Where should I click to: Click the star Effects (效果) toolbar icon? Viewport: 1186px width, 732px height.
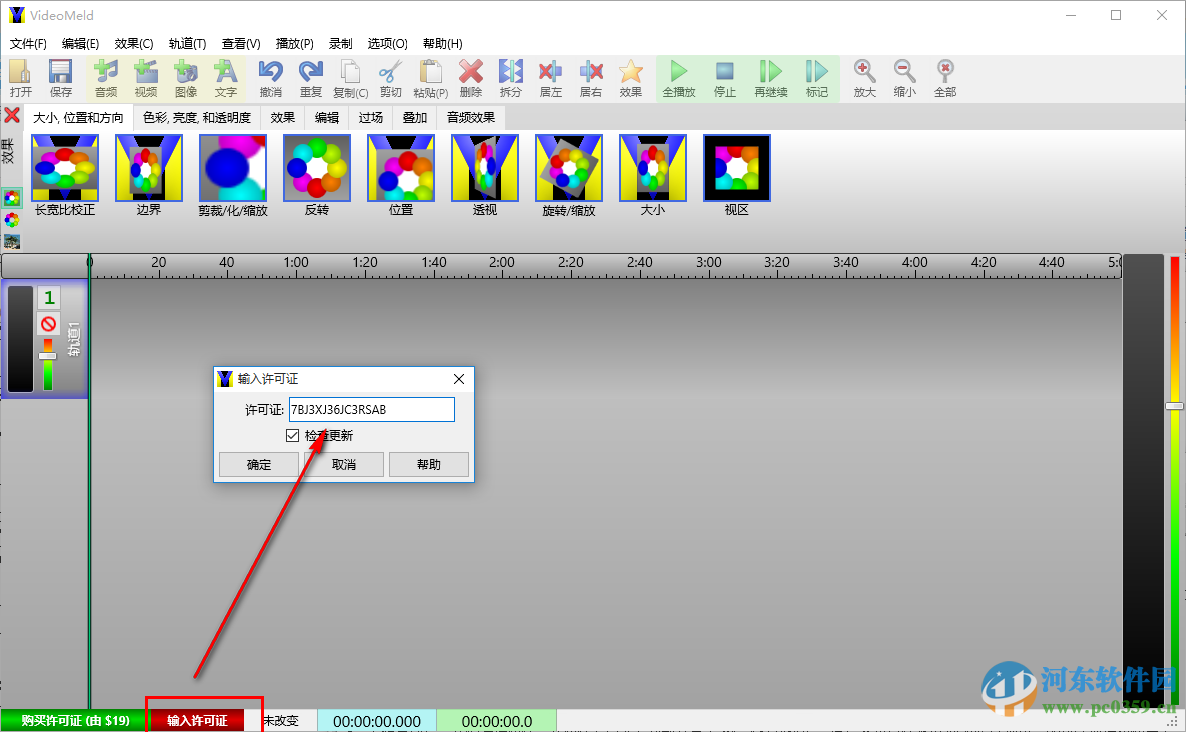point(630,78)
